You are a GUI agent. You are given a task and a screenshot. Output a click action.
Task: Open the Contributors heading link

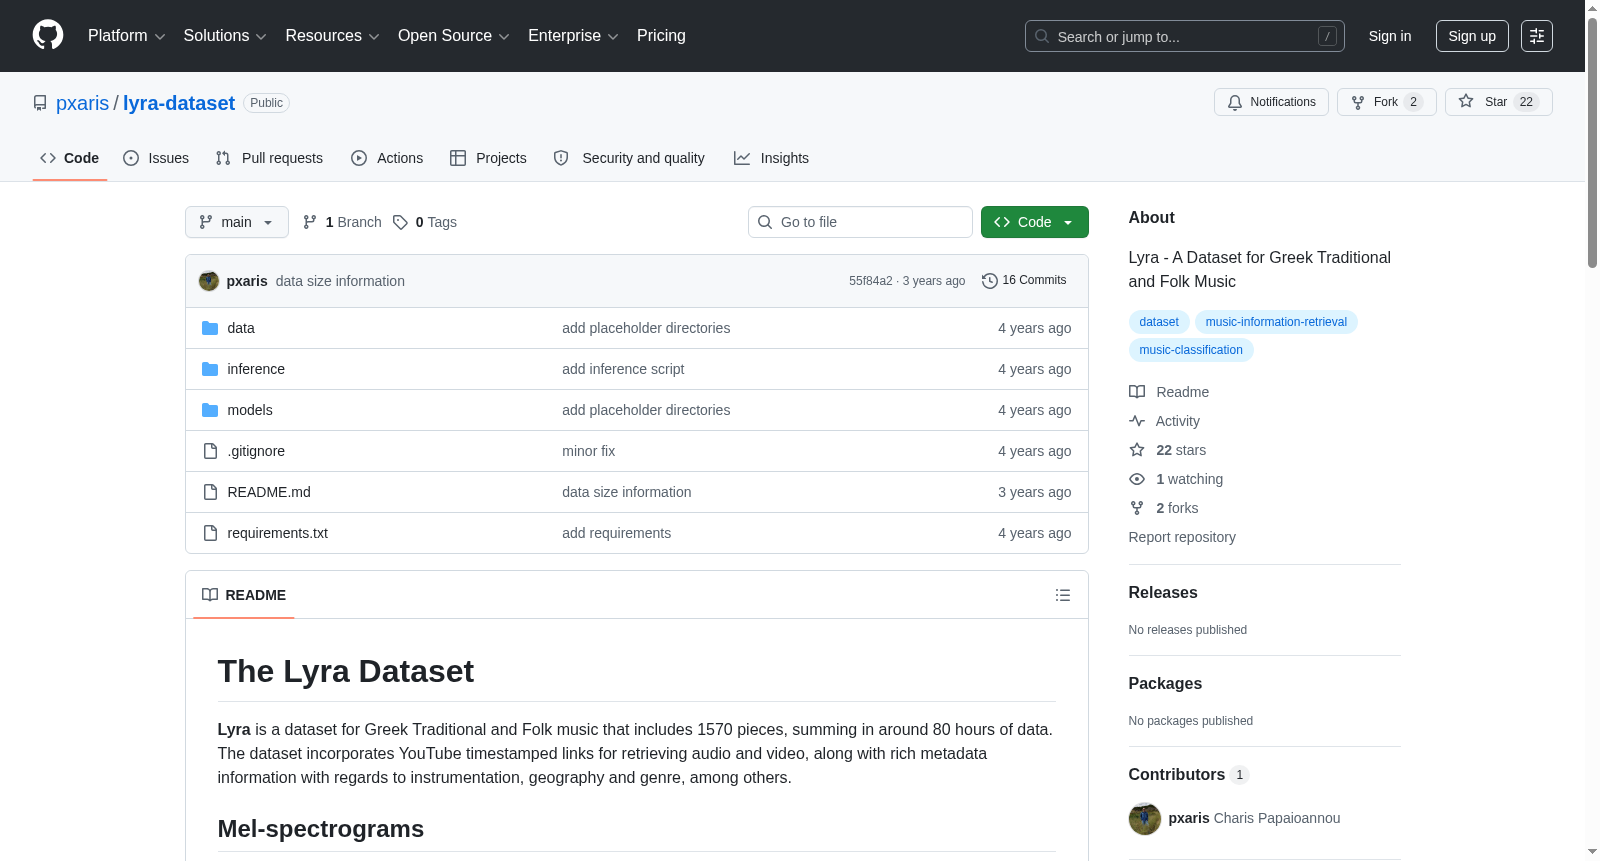coord(1188,775)
